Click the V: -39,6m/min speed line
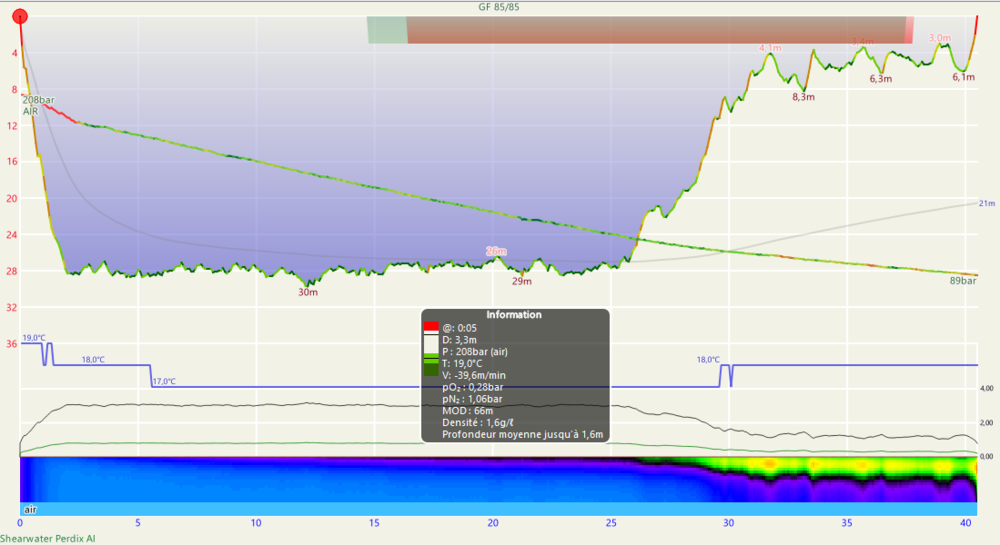 click(x=474, y=375)
